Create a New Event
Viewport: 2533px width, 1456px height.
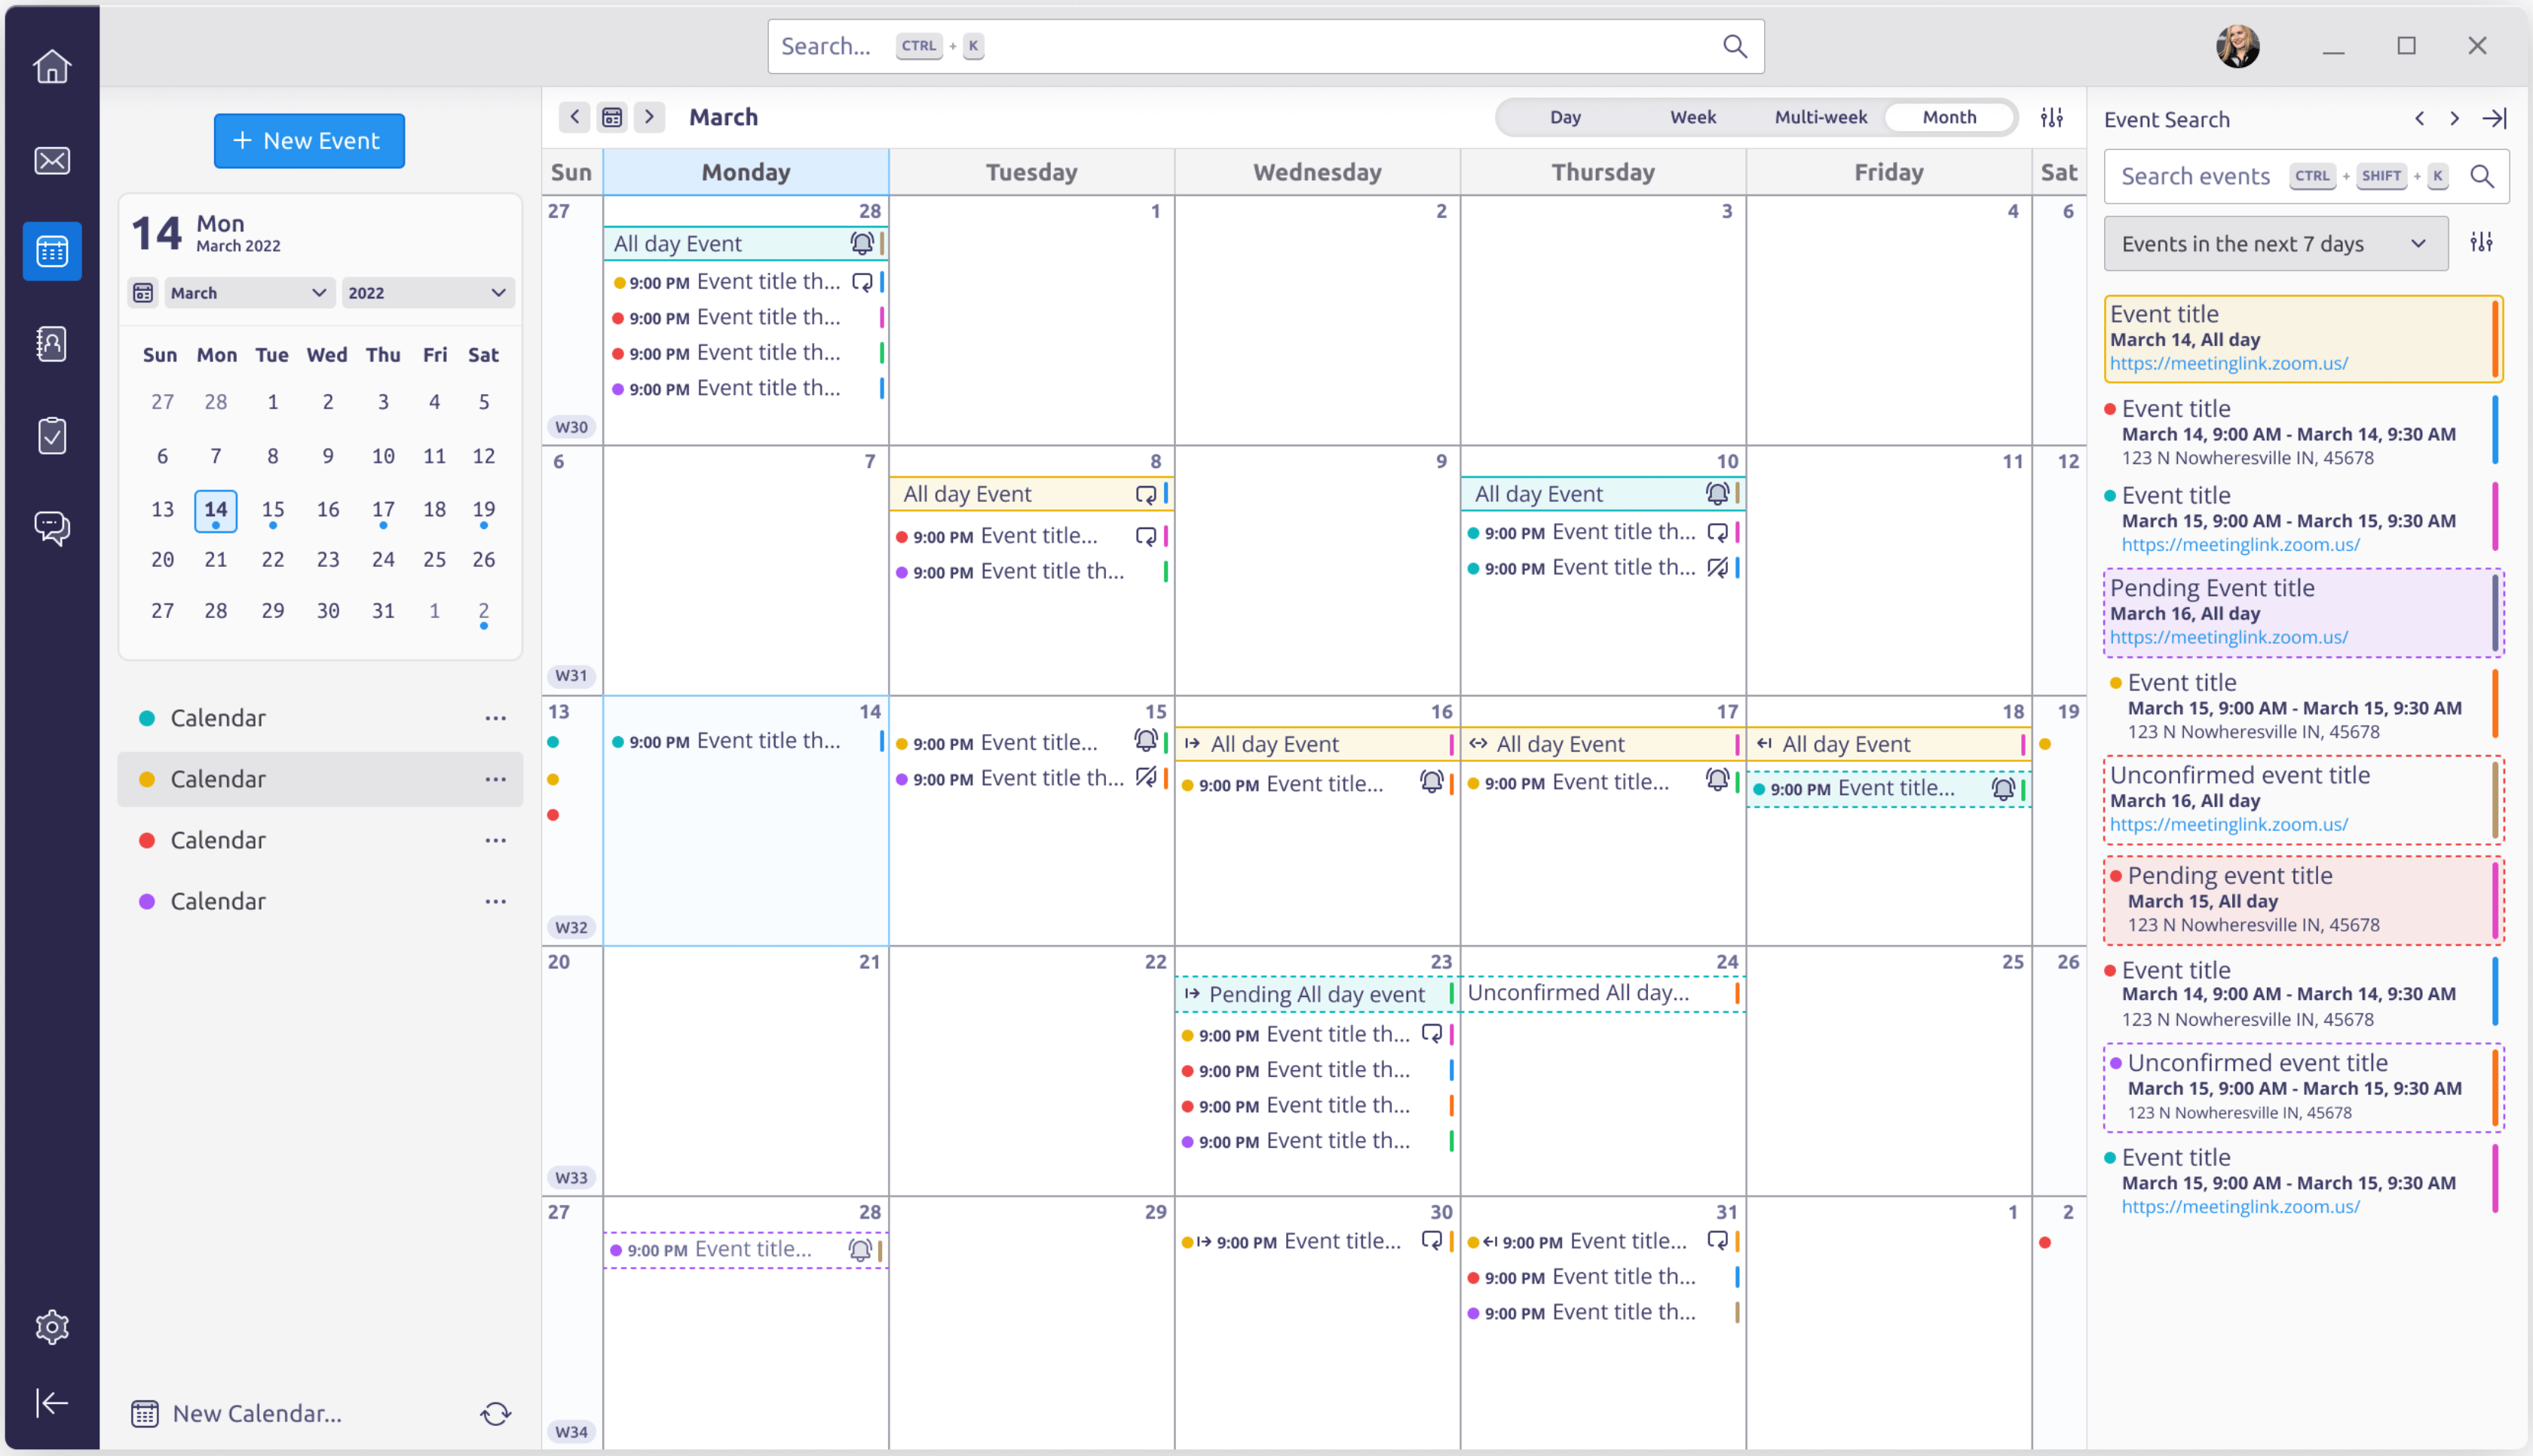coord(309,141)
